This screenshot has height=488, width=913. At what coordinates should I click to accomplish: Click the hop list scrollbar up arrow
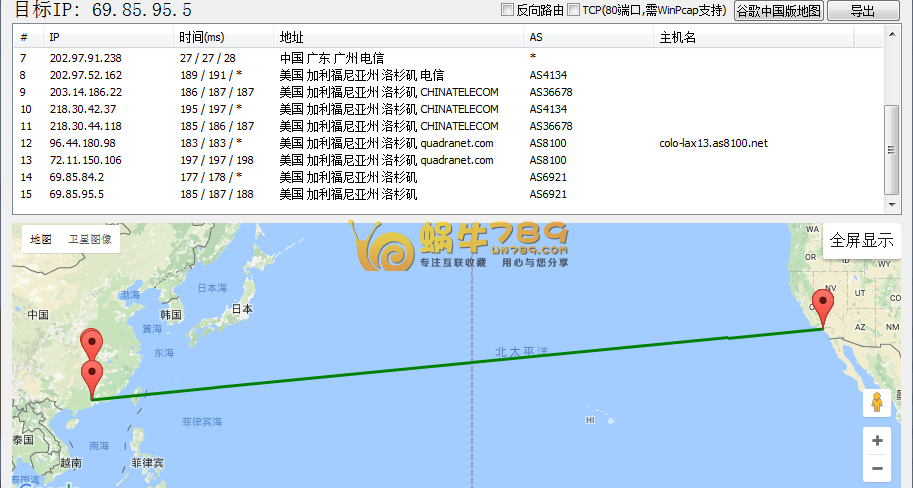point(893,33)
